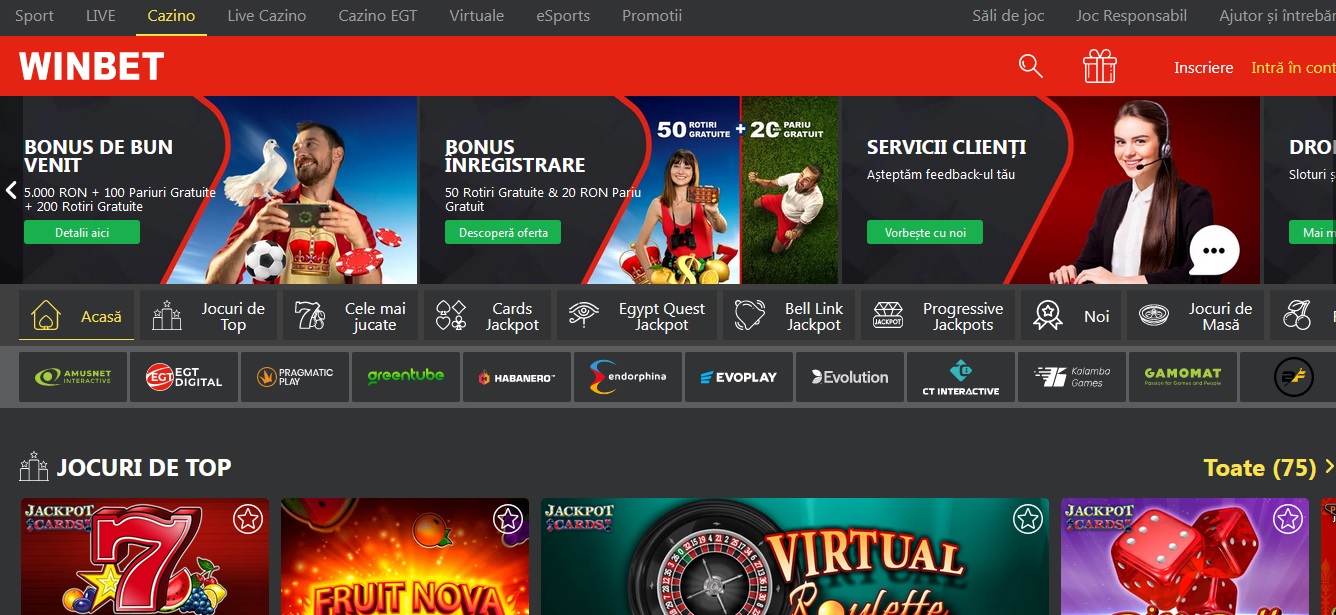This screenshot has width=1336, height=615.
Task: Click Detalii aici button
Action: (82, 233)
